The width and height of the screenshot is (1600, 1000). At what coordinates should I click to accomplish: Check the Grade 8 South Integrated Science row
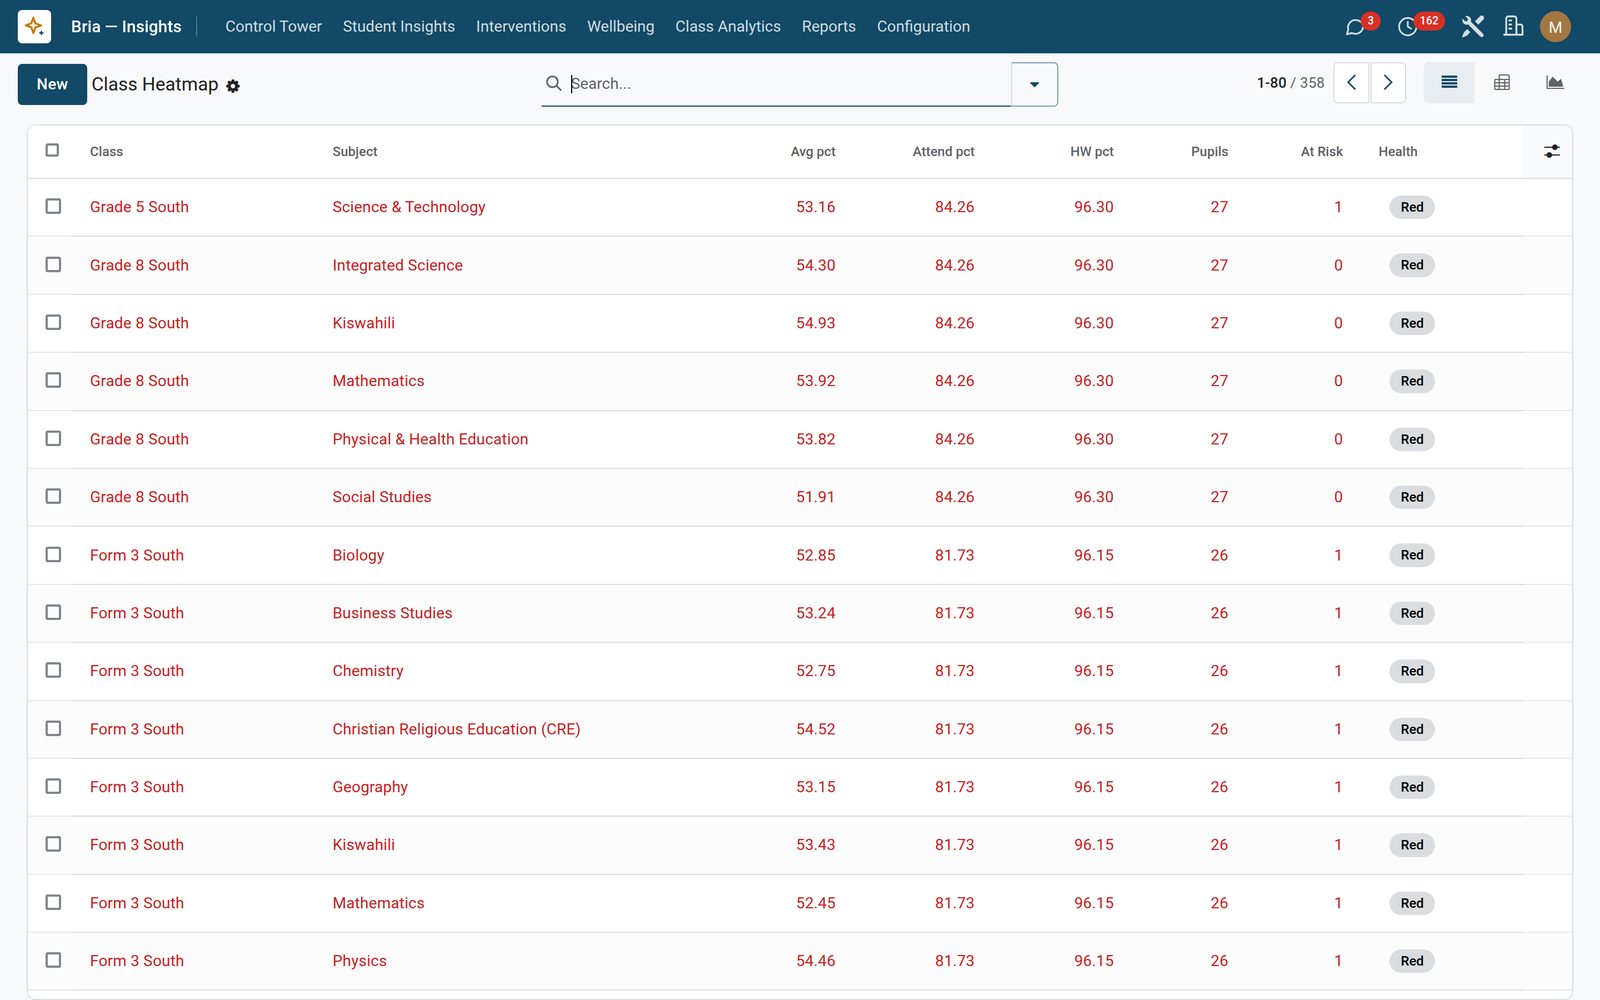click(x=53, y=264)
